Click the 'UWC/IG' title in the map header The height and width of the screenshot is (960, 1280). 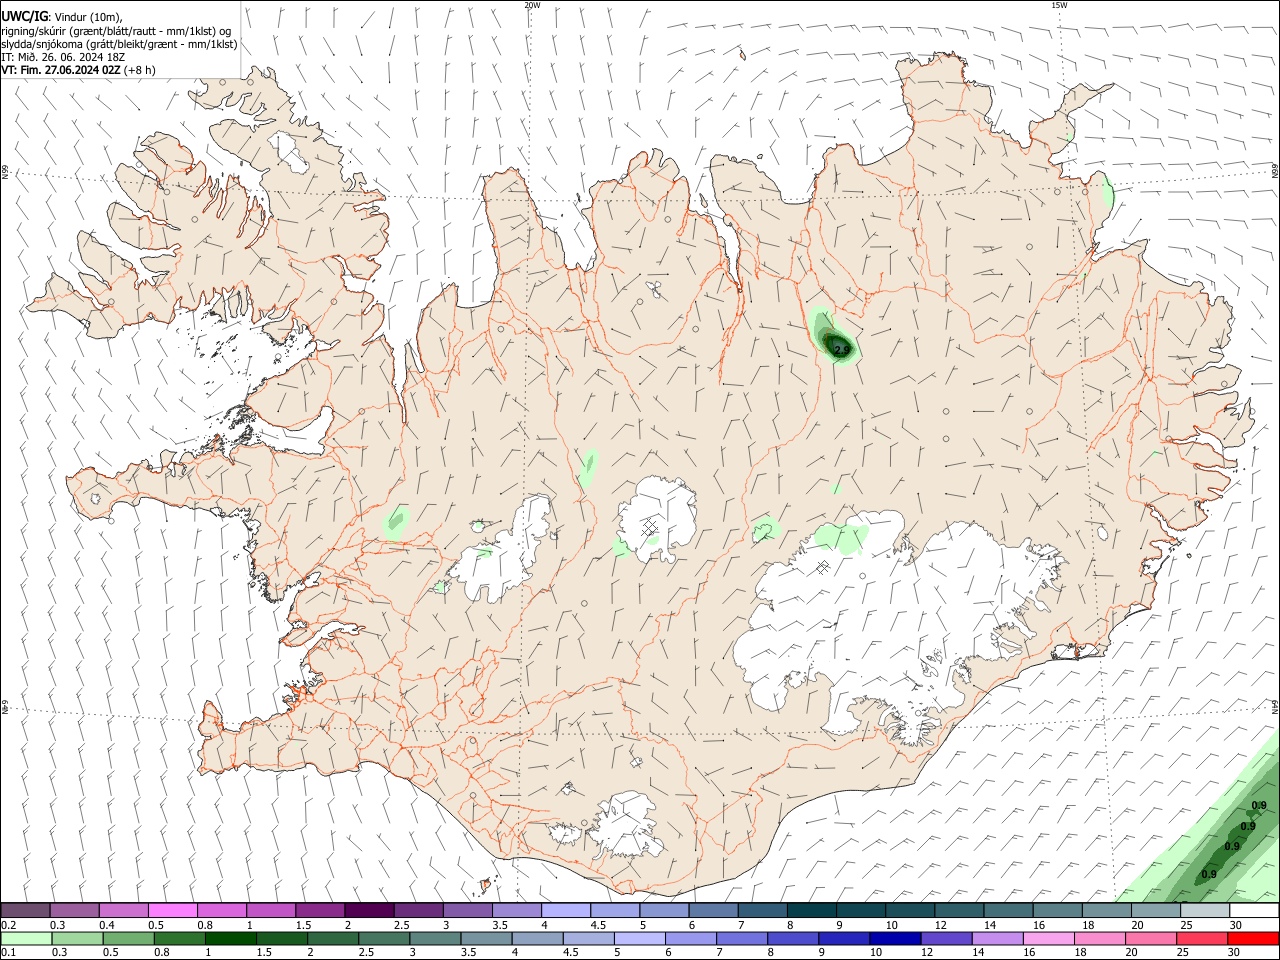point(24,16)
